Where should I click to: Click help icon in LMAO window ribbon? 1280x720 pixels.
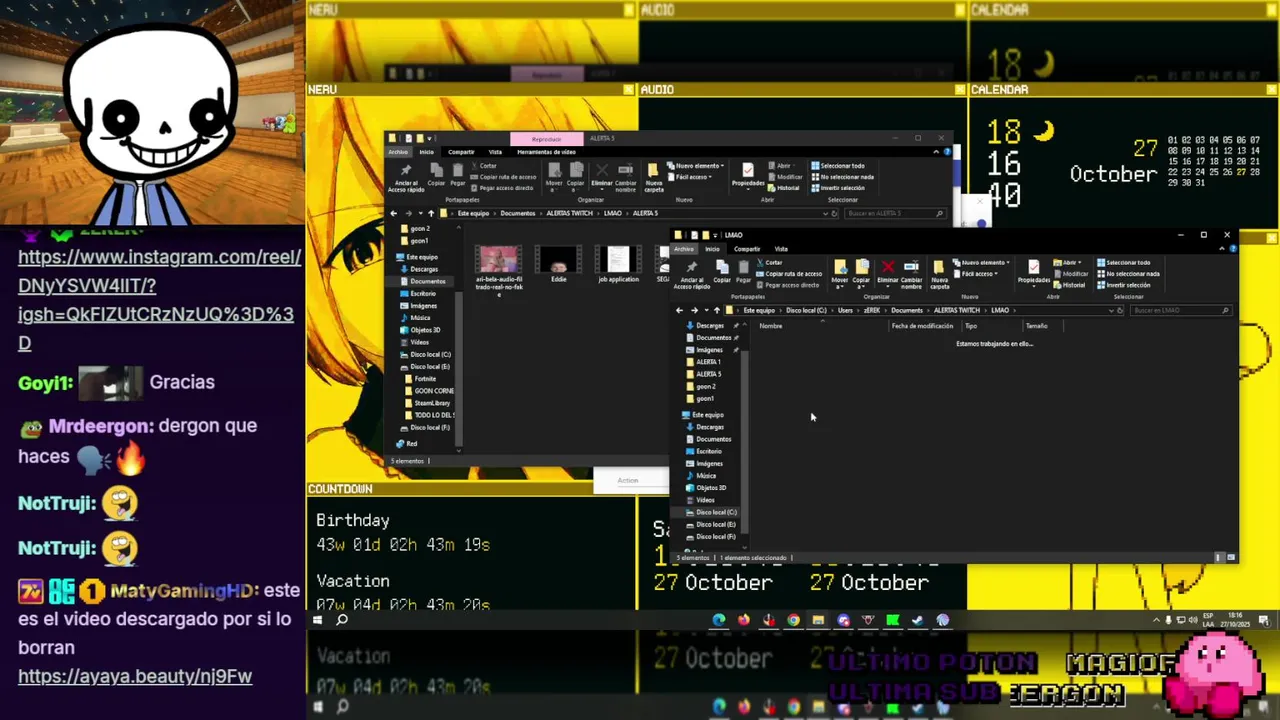1234,248
